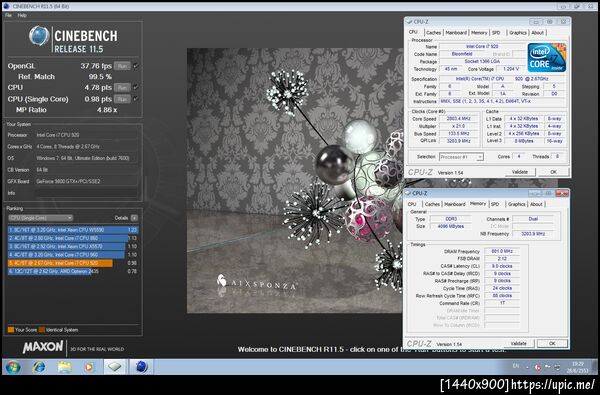The image size is (600, 395).
Task: Click Validate in upper CPU-Z window
Action: click(520, 172)
